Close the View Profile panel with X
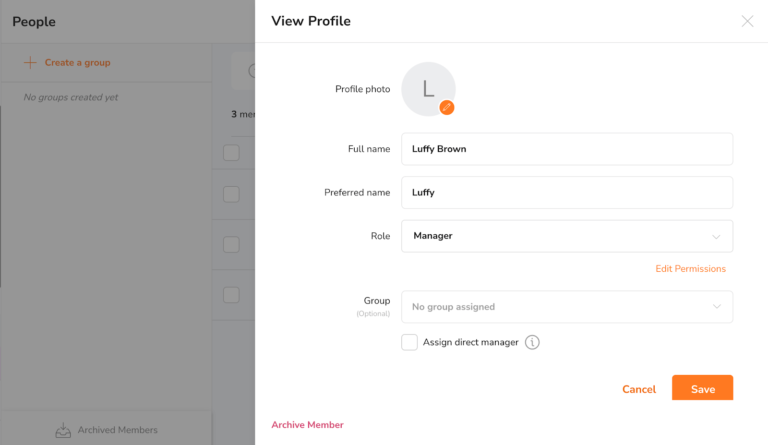768x445 pixels. 747,21
